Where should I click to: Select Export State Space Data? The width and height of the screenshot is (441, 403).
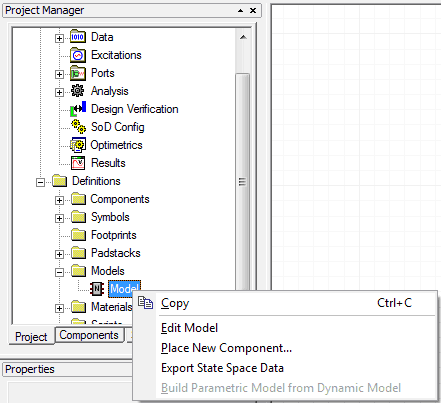[285, 368]
